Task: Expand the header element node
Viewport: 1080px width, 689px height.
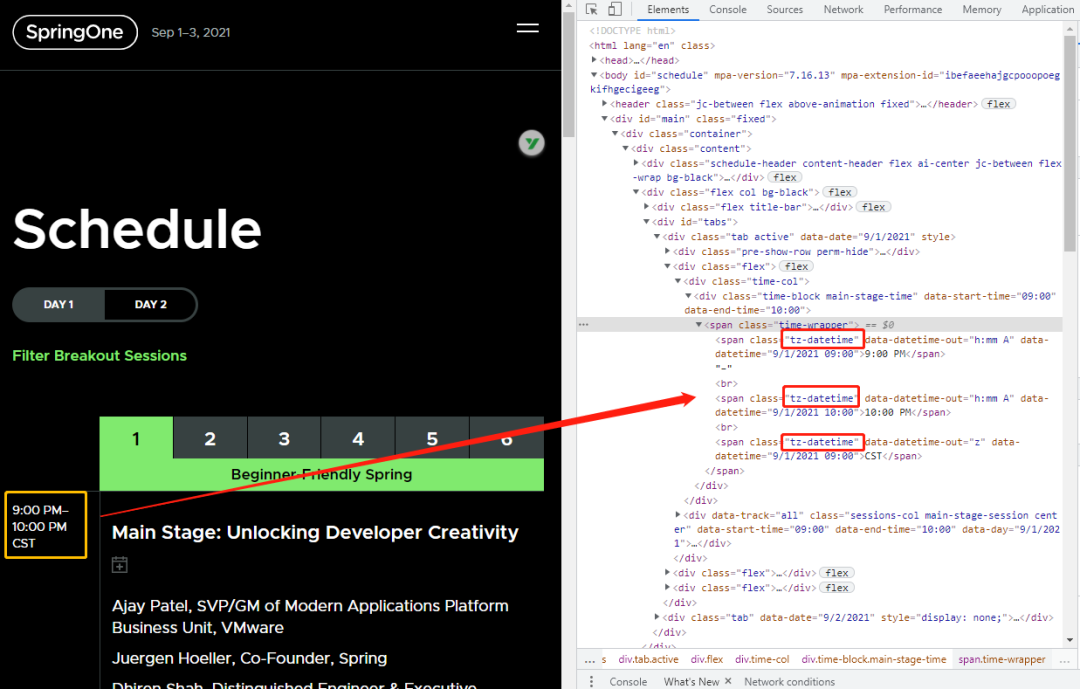Action: pos(605,103)
